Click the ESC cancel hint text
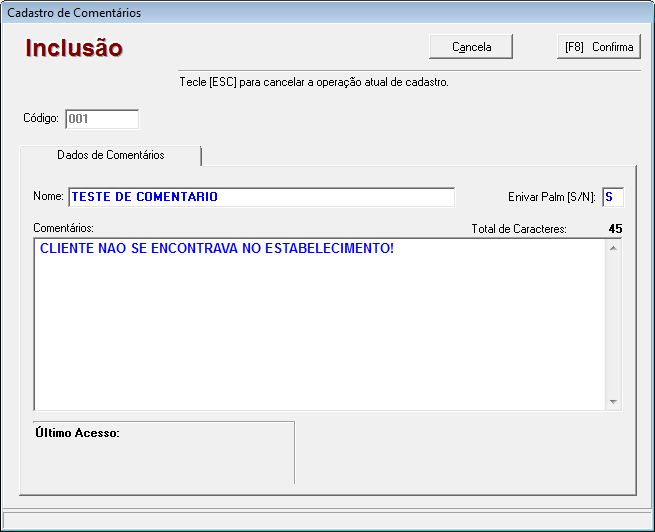655x532 pixels. [x=313, y=82]
